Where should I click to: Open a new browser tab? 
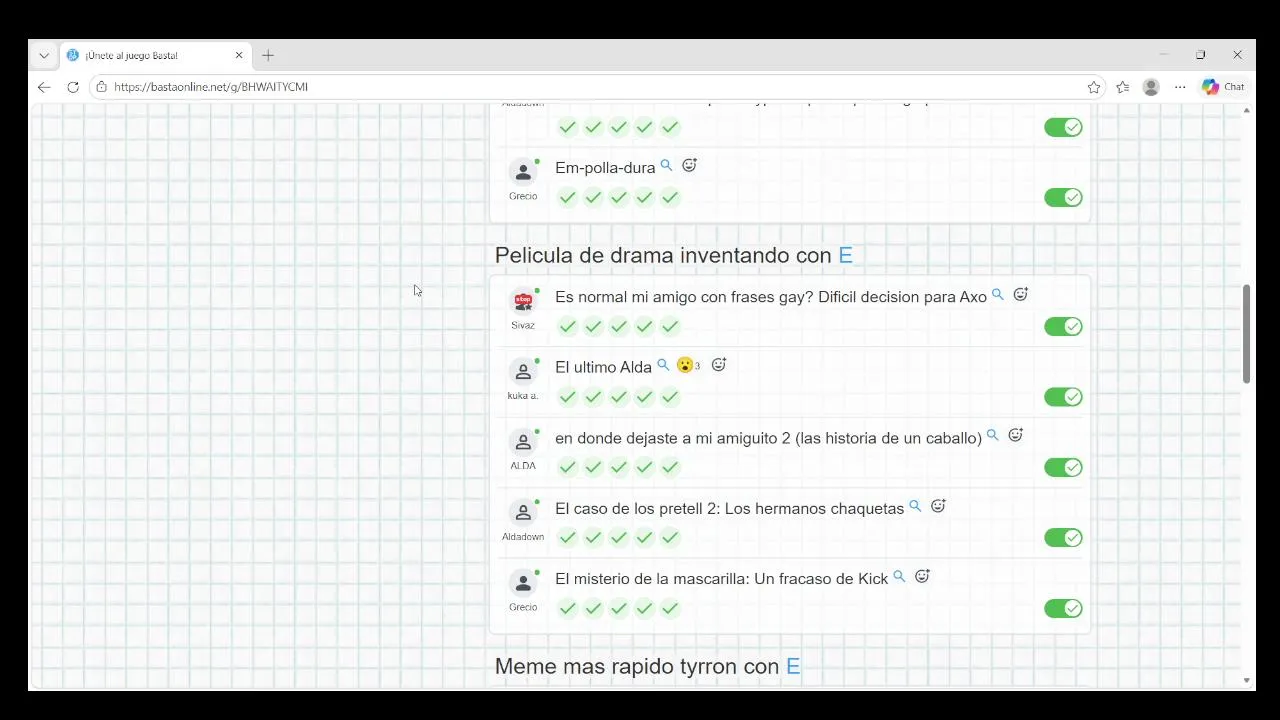268,55
